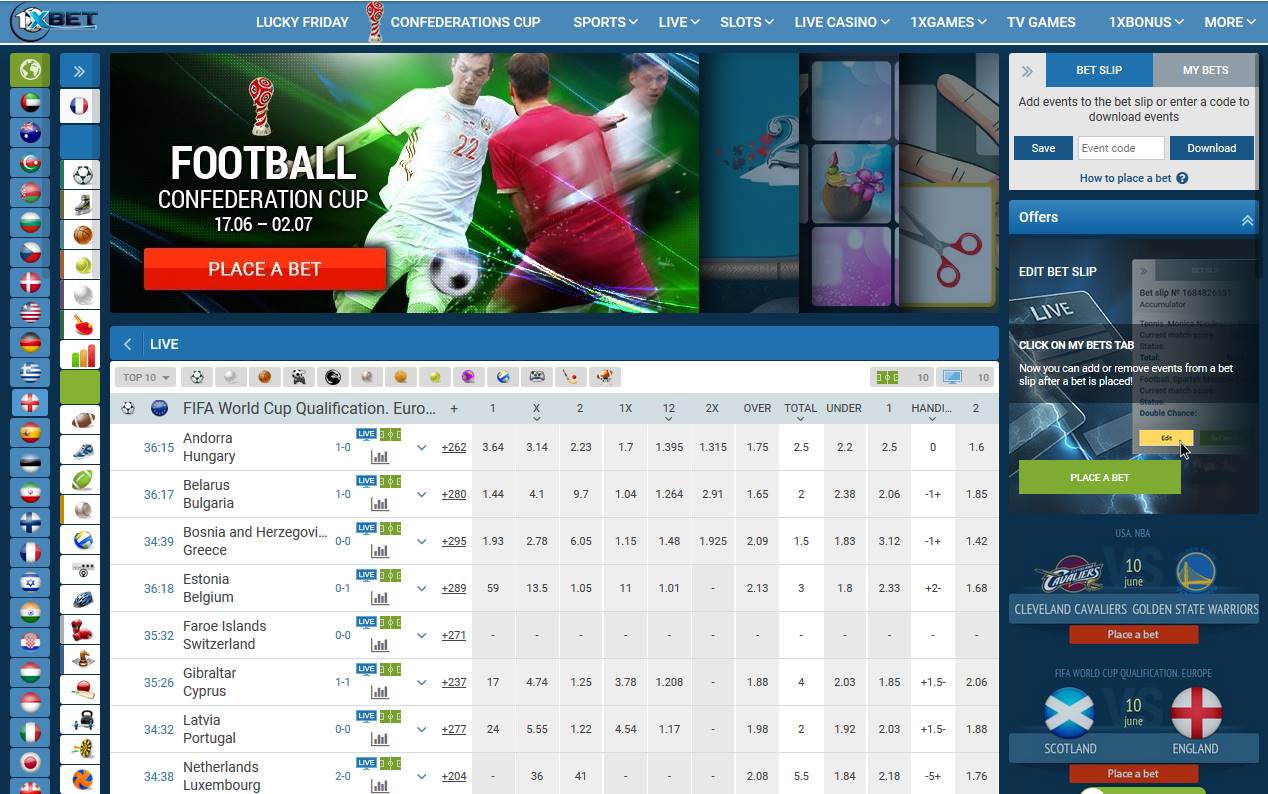Switch to the BET SLIP tab

tap(1099, 70)
